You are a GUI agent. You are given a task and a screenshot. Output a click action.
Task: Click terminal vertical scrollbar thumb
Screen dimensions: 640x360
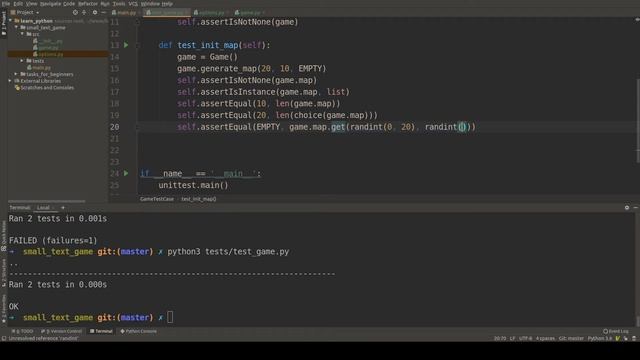tap(638, 321)
